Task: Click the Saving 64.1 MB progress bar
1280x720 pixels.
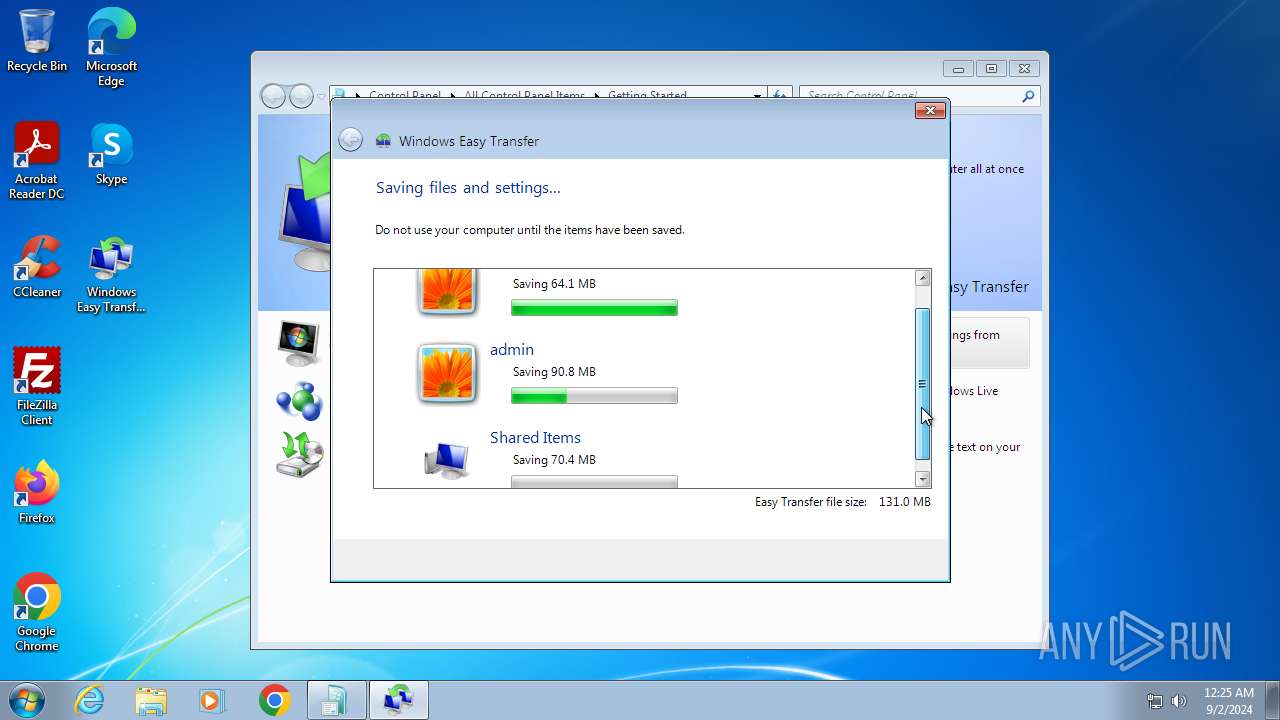Action: coord(594,308)
